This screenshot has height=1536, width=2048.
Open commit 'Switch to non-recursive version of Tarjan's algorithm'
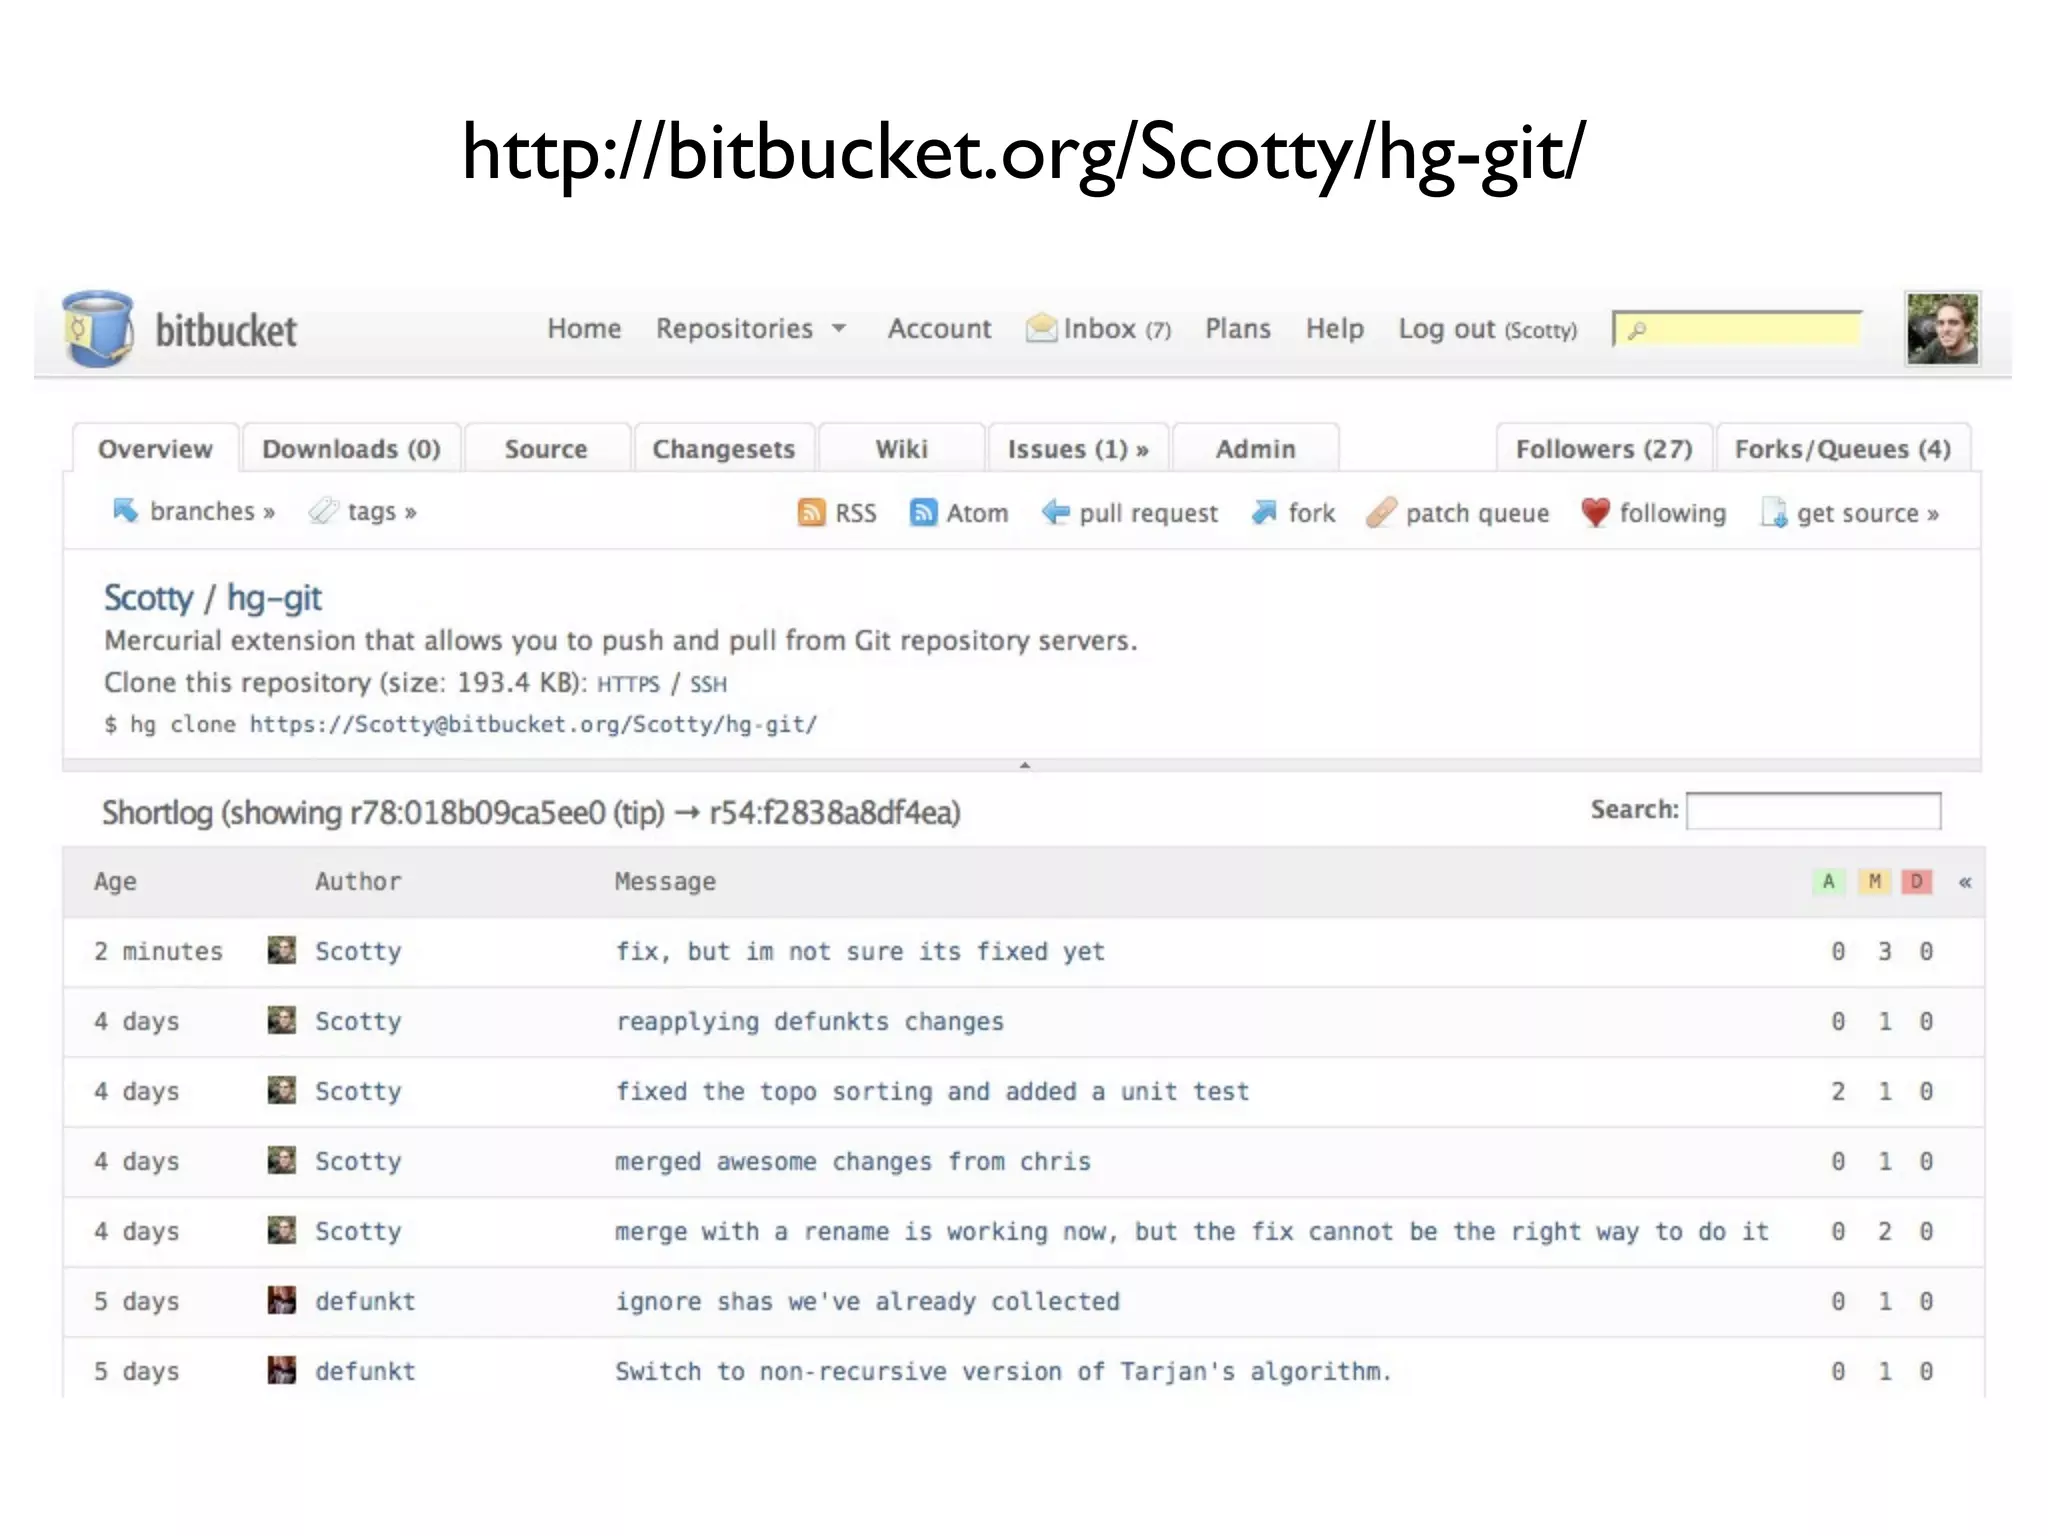(x=1003, y=1371)
